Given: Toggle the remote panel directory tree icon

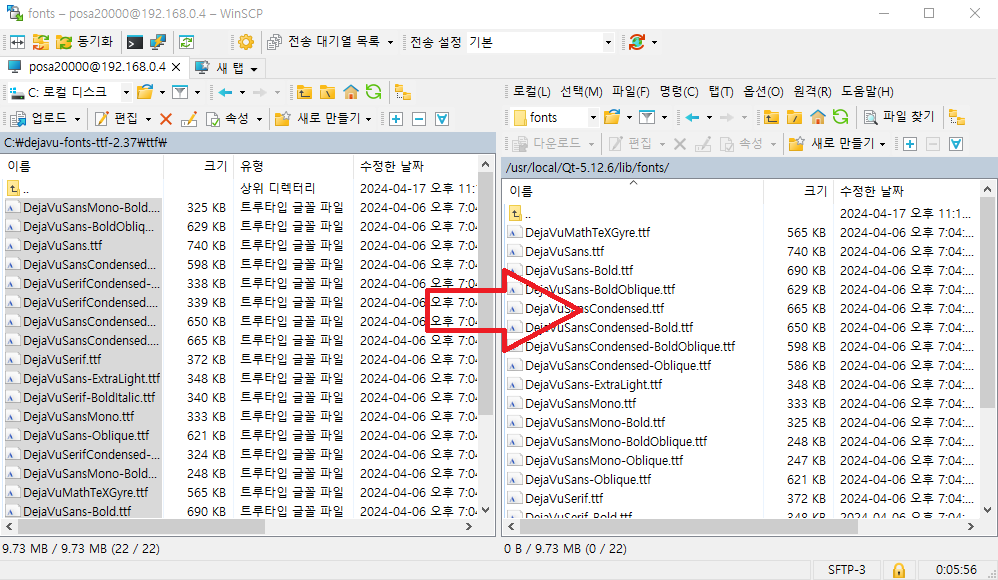Looking at the screenshot, I should tap(957, 117).
